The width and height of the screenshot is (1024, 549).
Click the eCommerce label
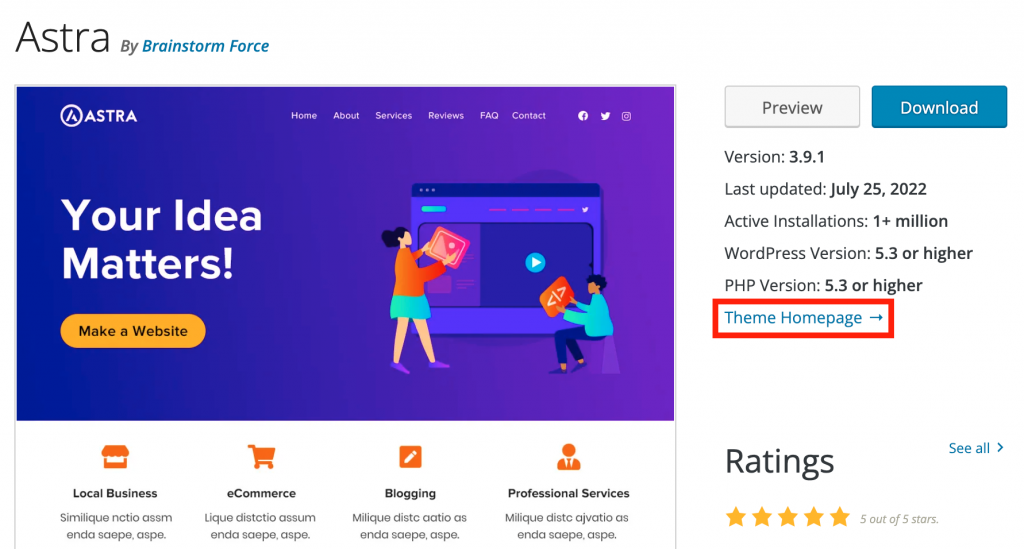click(261, 494)
